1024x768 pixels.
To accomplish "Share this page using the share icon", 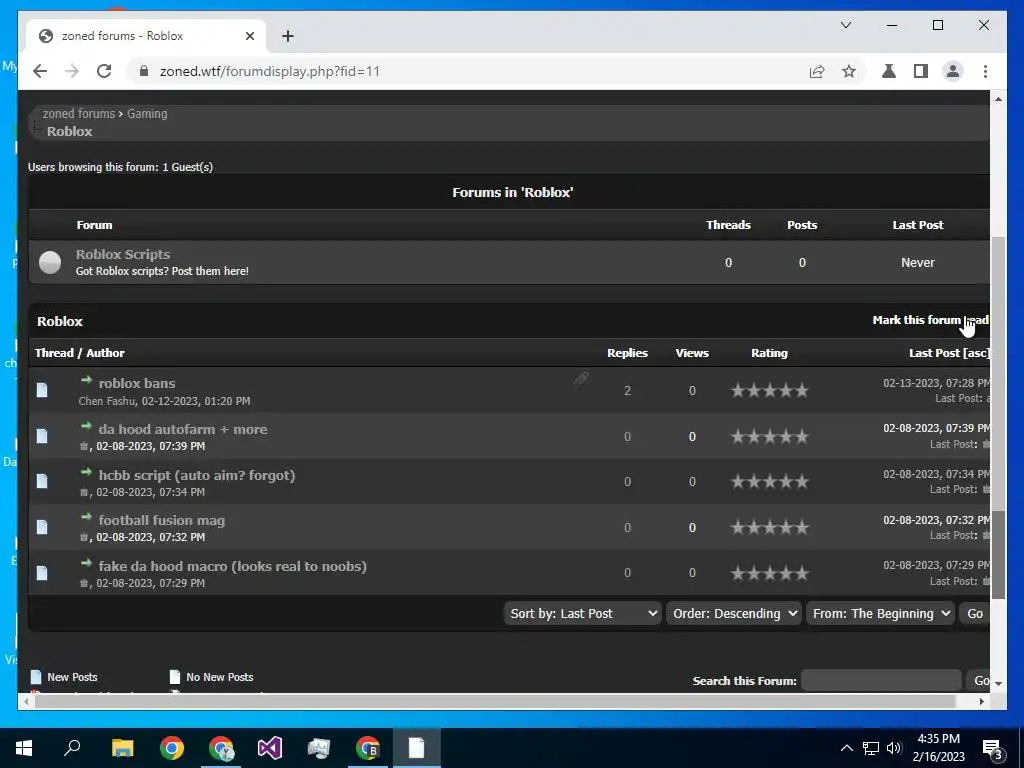I will 816,72.
